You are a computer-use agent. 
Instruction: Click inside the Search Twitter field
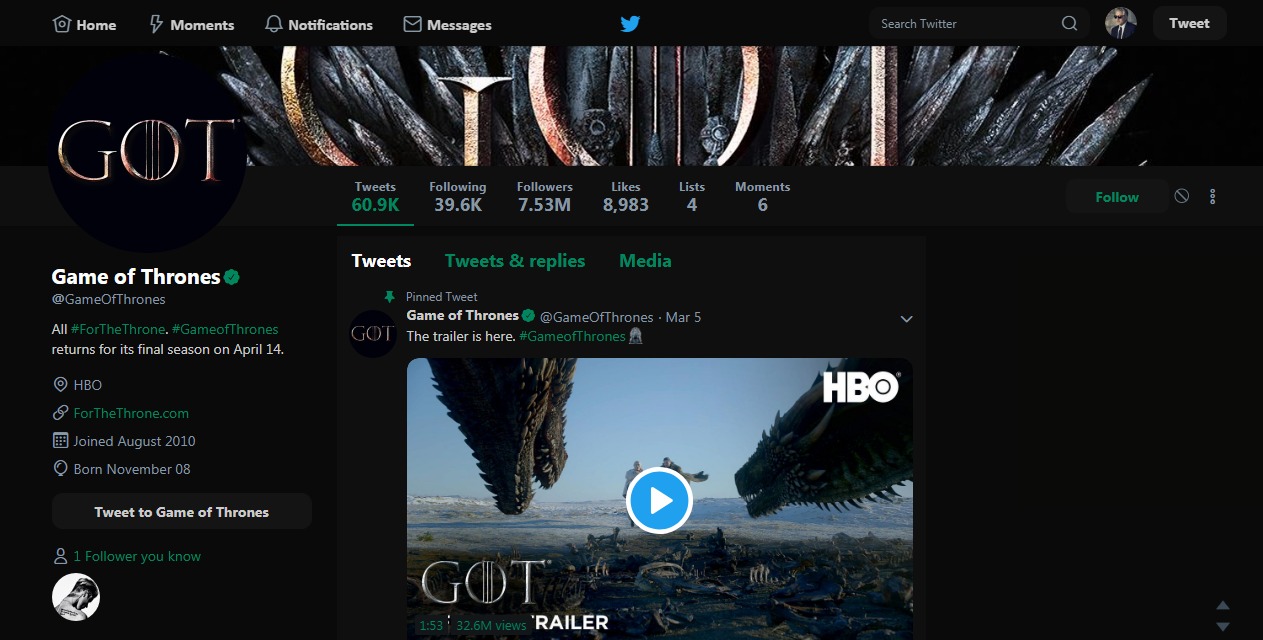950,23
